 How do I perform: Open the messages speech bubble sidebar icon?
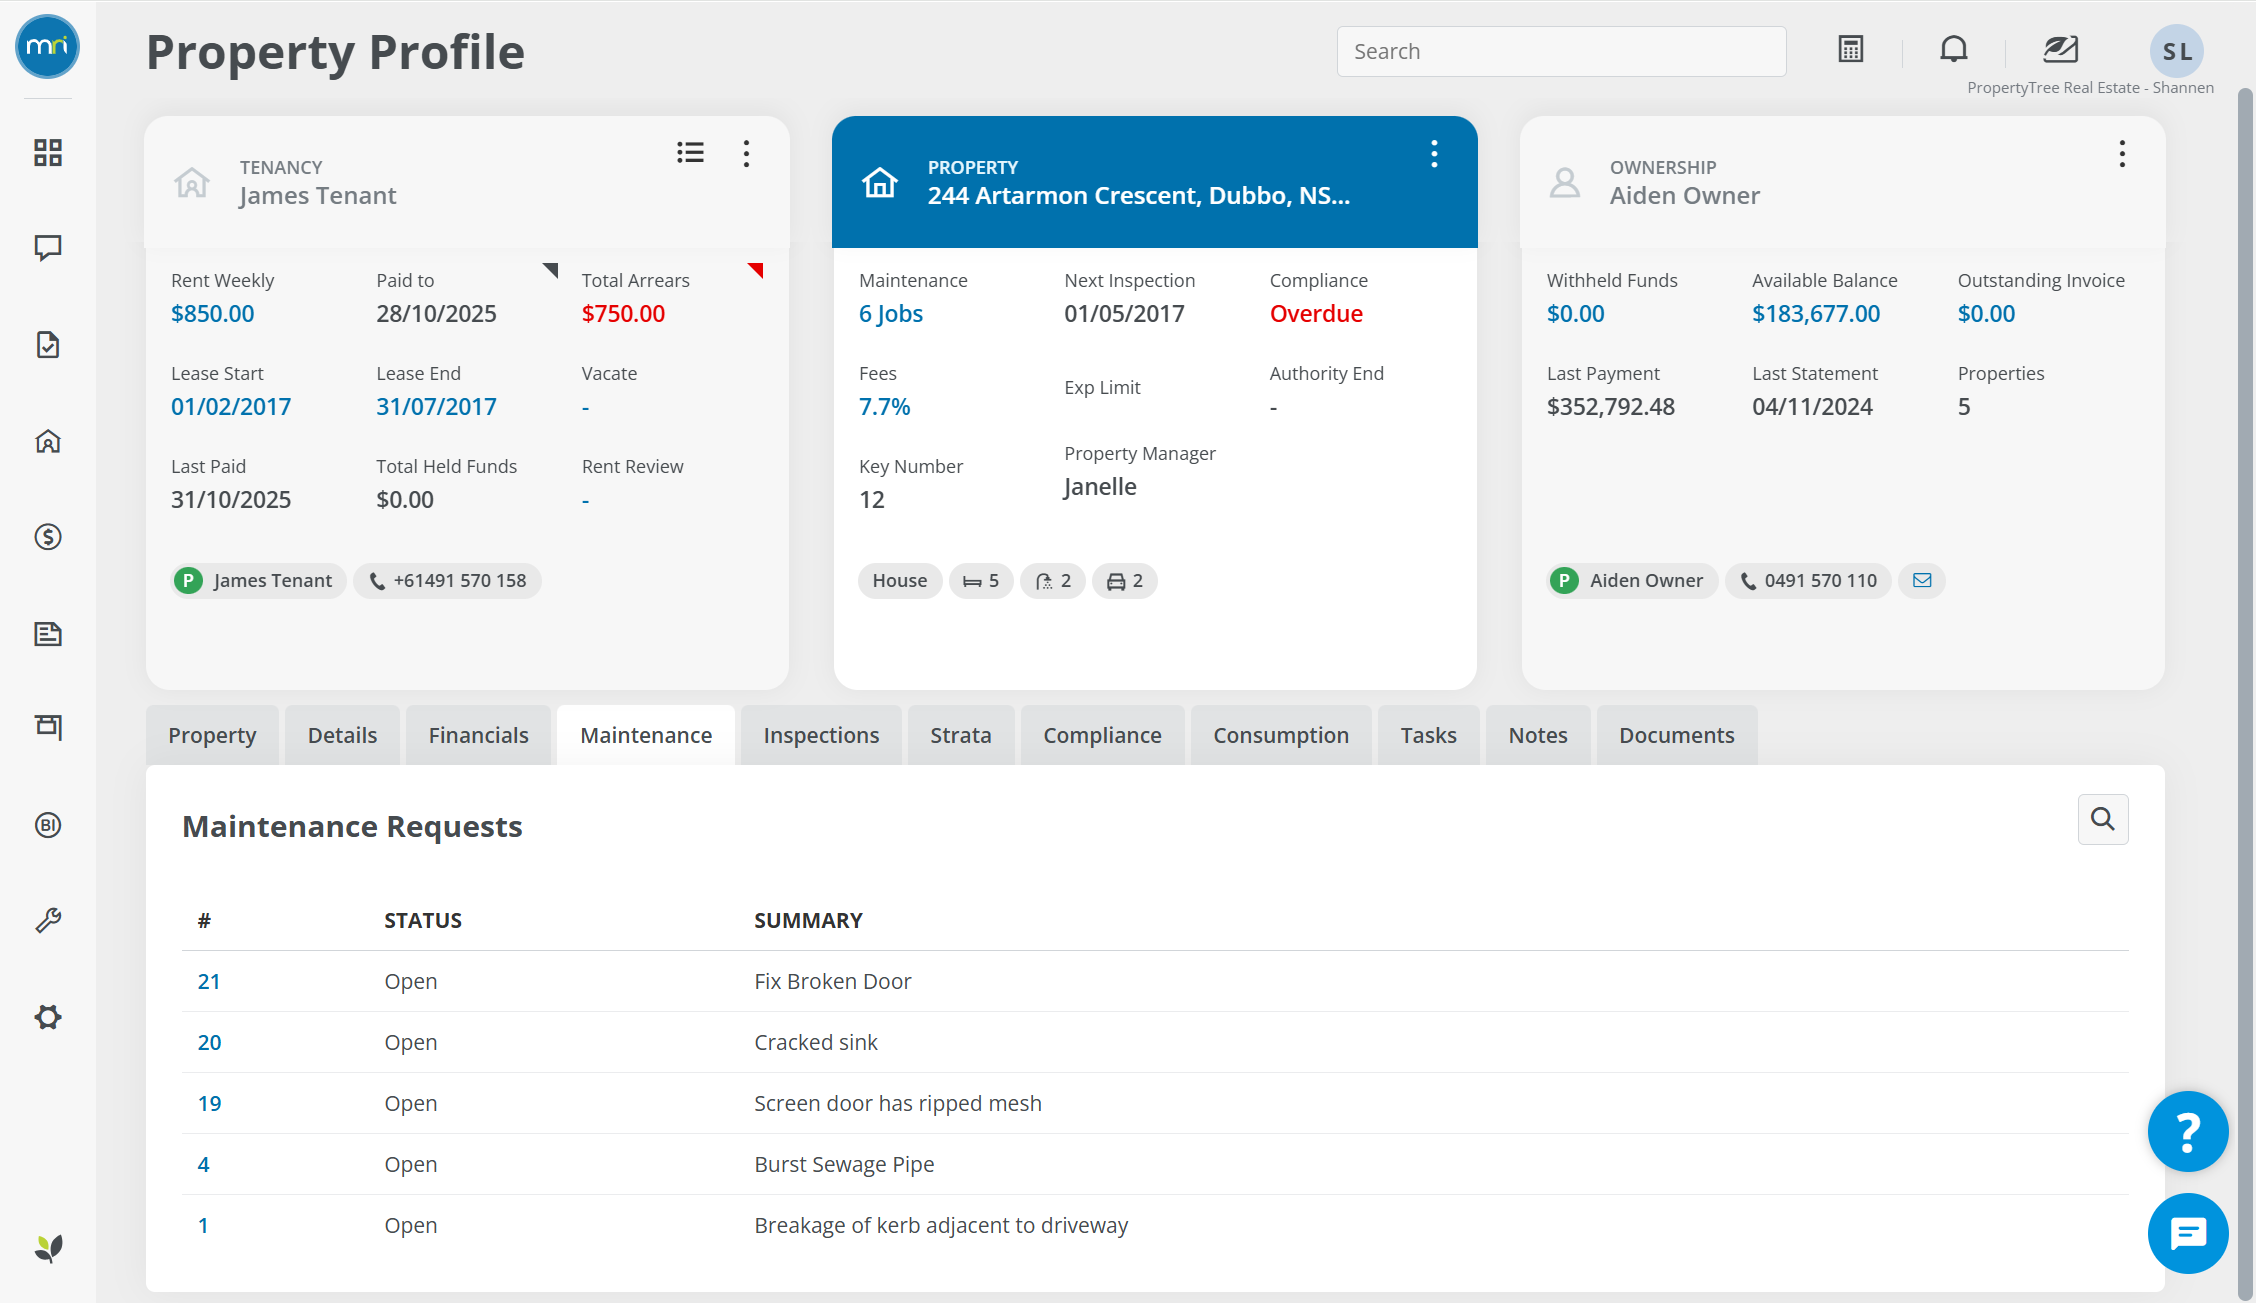coord(48,248)
